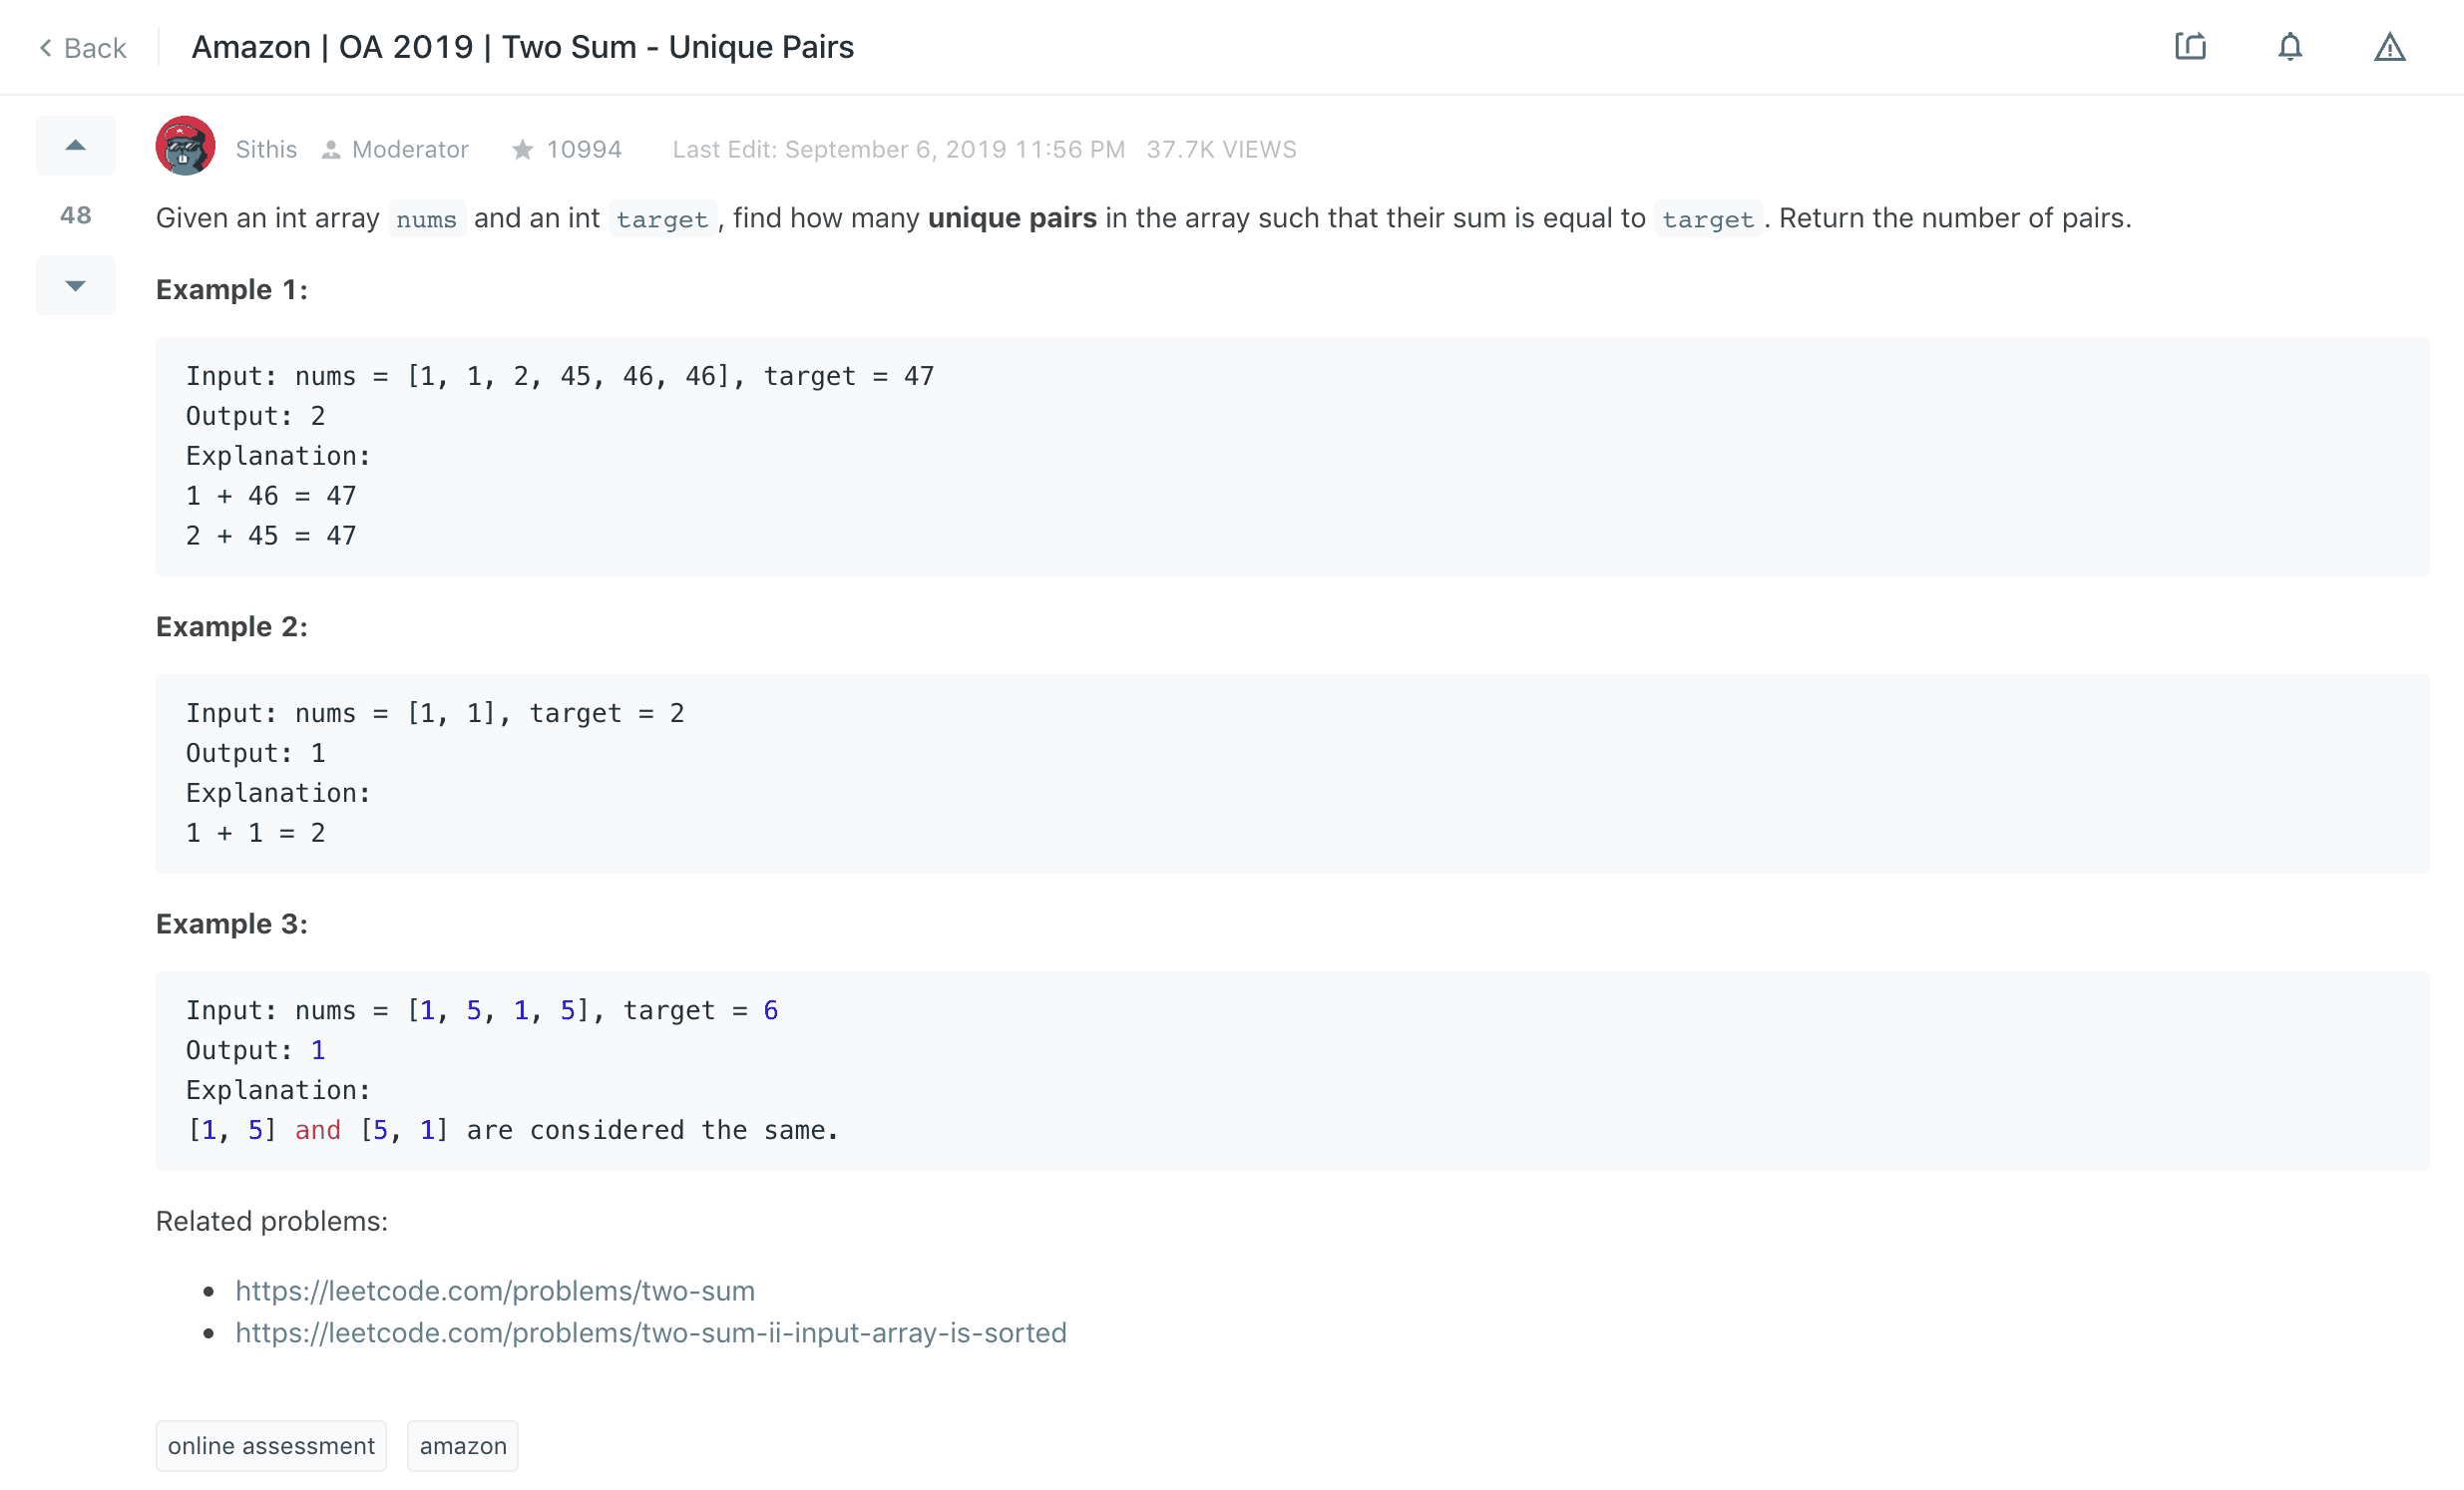Downvote the post with down arrow
Image resolution: width=2464 pixels, height=1490 pixels.
[76, 286]
